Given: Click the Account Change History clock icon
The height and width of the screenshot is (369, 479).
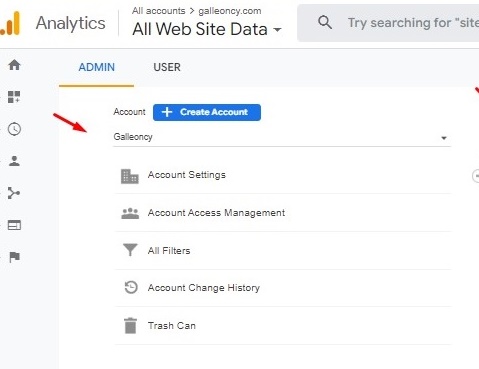Looking at the screenshot, I should 131,287.
